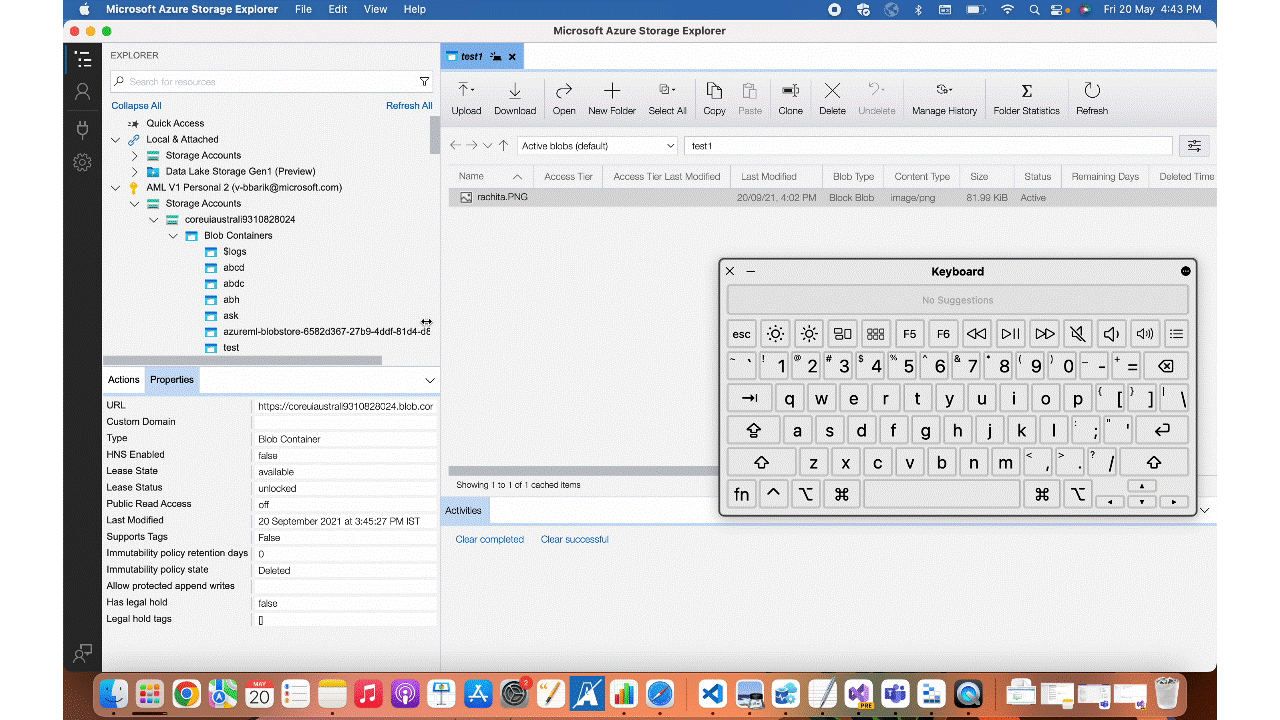
Task: Click the Connect plug icon in the sidebar
Action: pyautogui.click(x=82, y=129)
